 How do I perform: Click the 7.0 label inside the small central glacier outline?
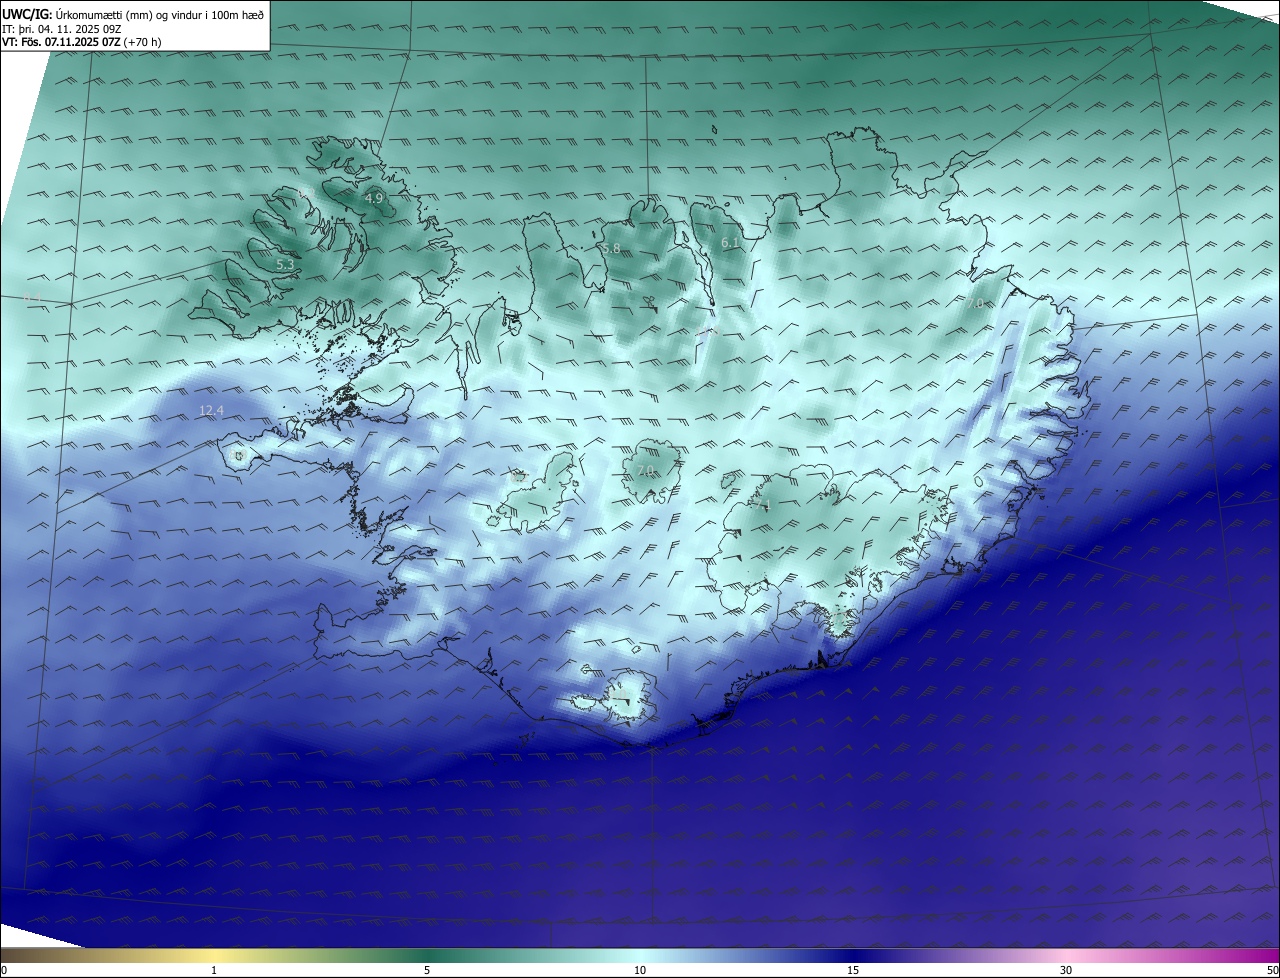click(645, 470)
